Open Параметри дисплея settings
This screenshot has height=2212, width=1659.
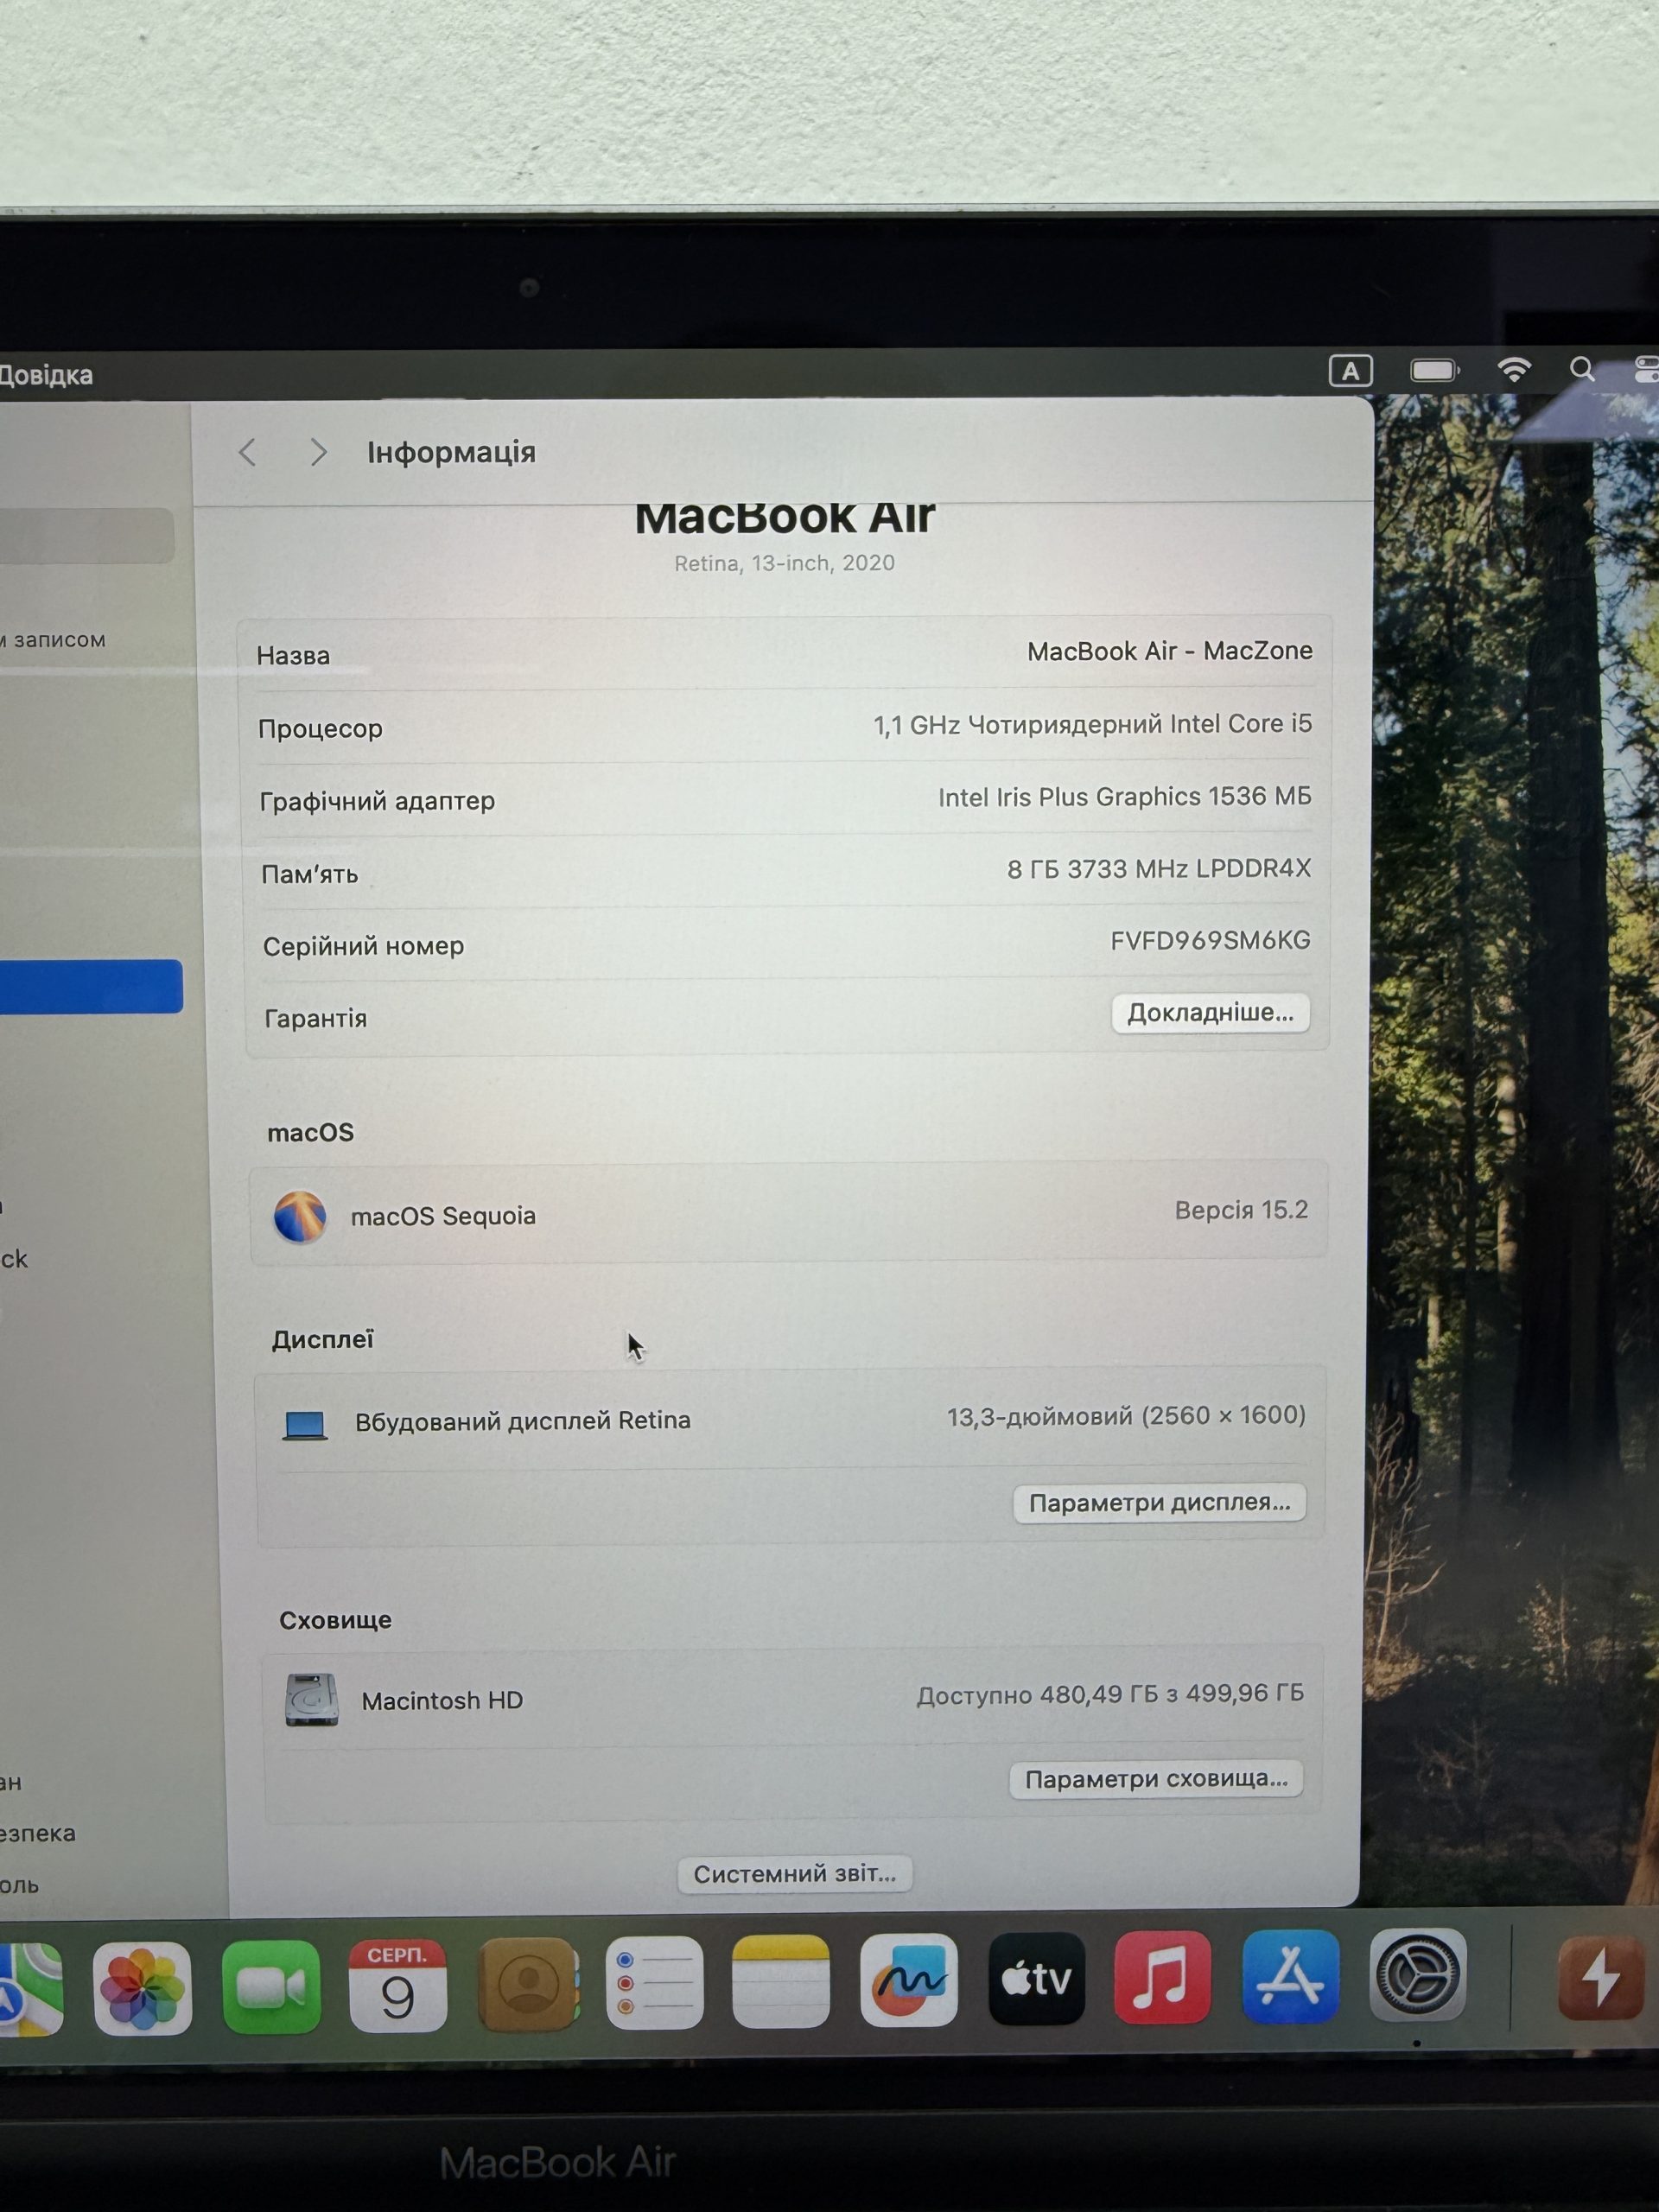[1159, 1503]
